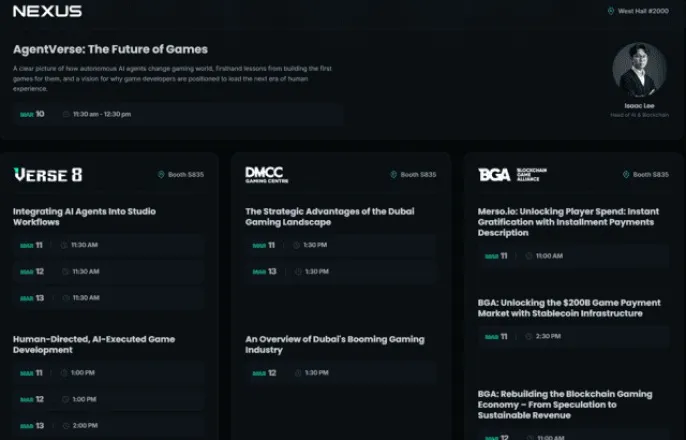Viewport: 686px width, 440px height.
Task: Click the Head of AI & Blockchain subtitle
Action: point(639,115)
